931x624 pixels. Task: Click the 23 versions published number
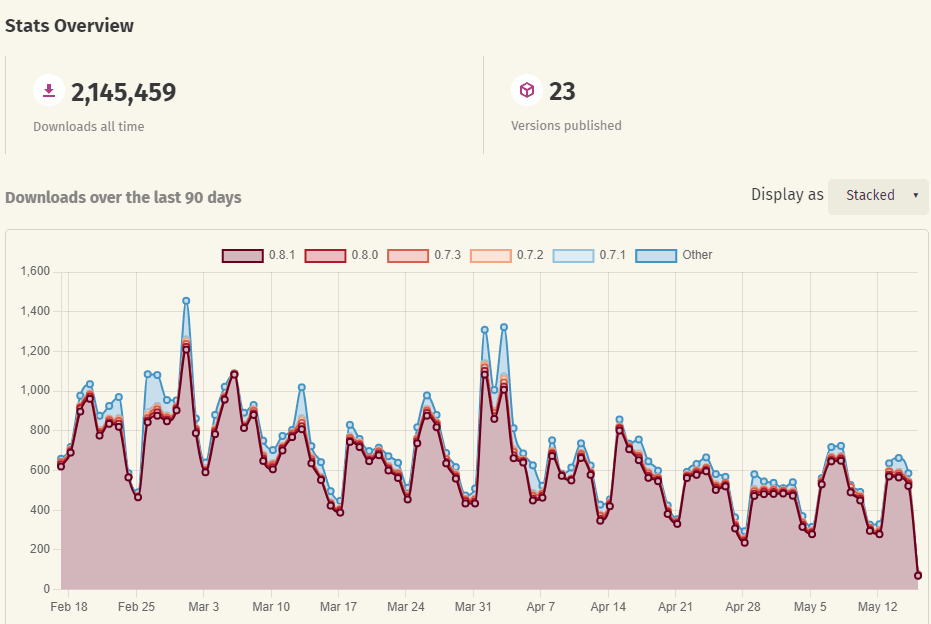point(562,91)
